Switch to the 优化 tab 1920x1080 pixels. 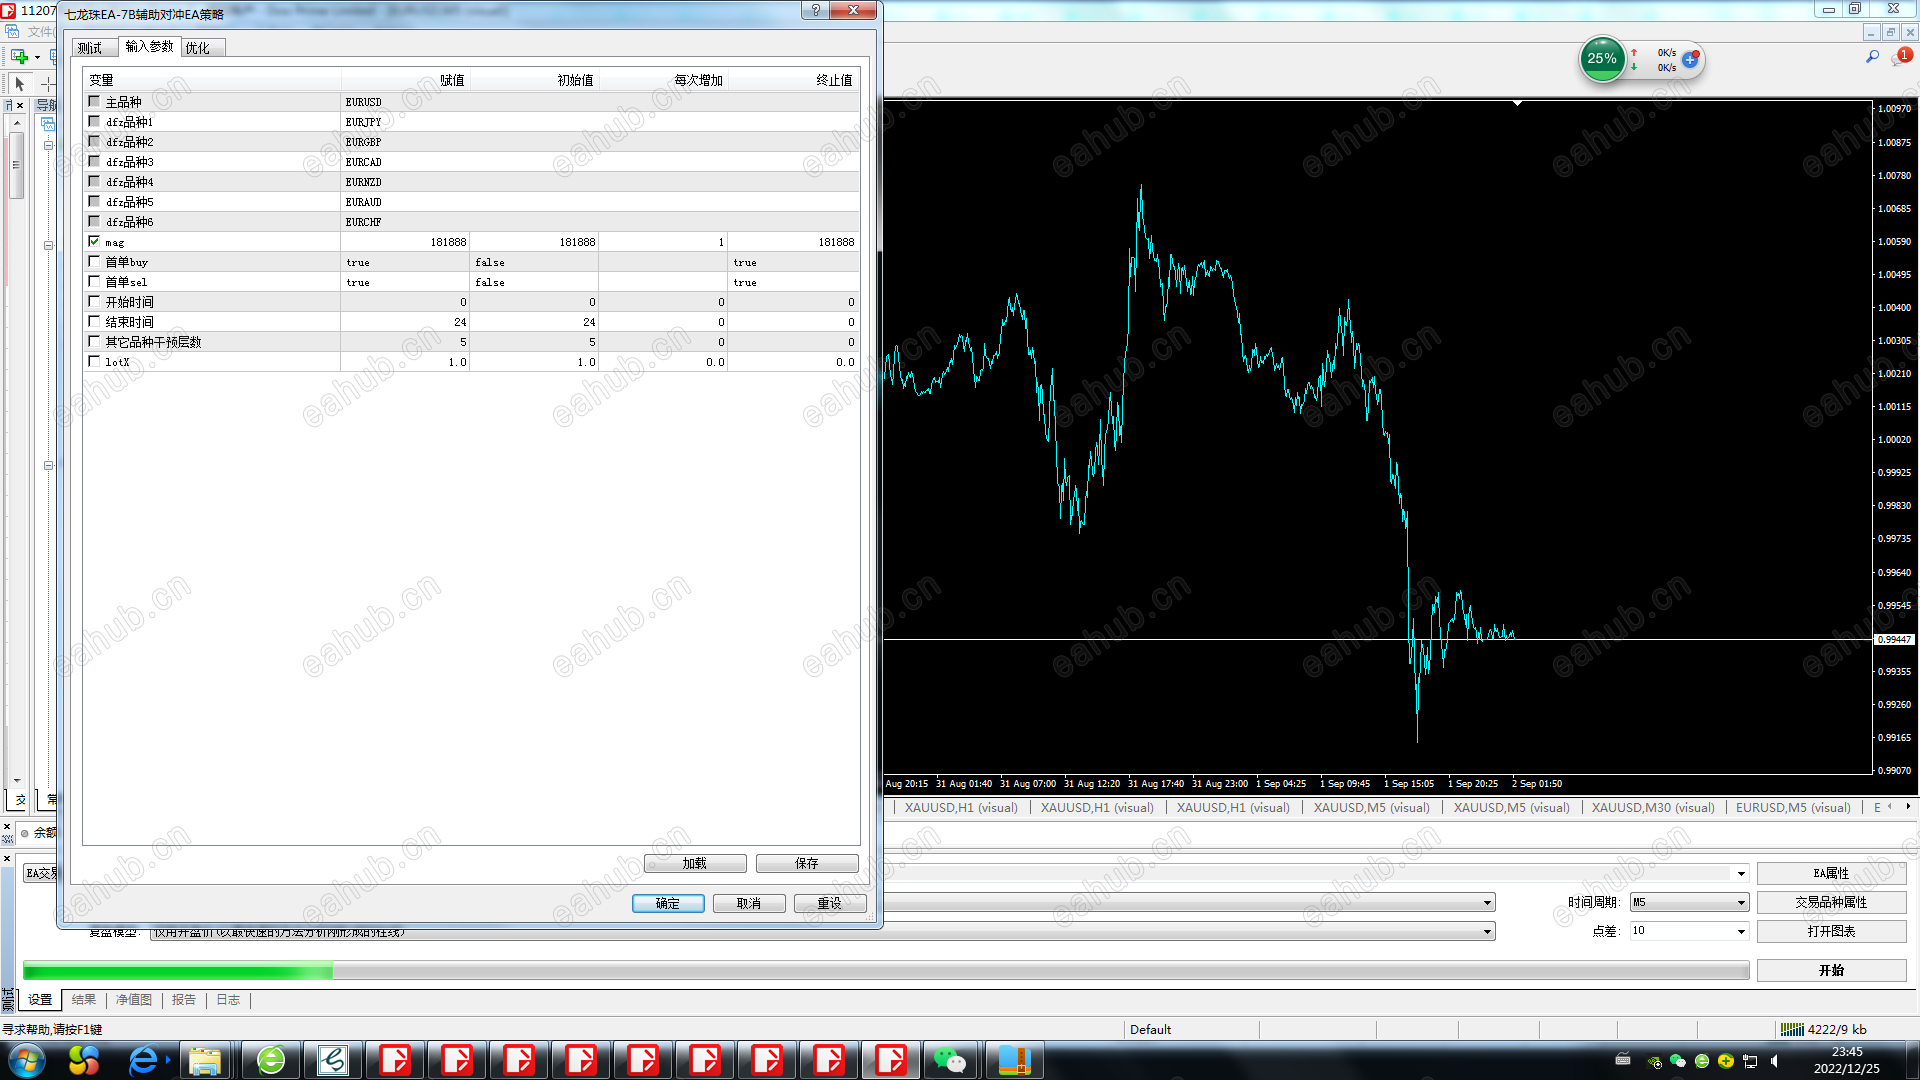click(198, 48)
